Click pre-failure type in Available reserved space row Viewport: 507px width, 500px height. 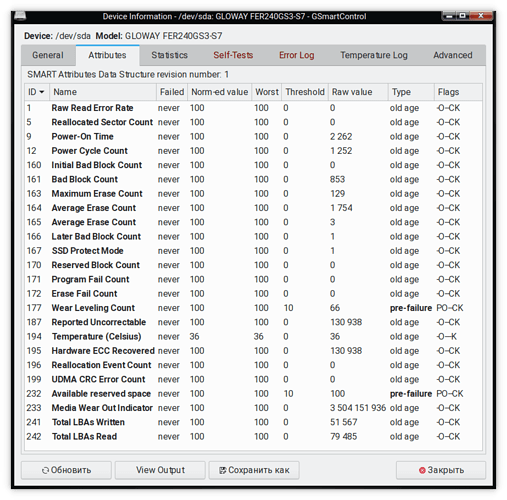click(411, 394)
